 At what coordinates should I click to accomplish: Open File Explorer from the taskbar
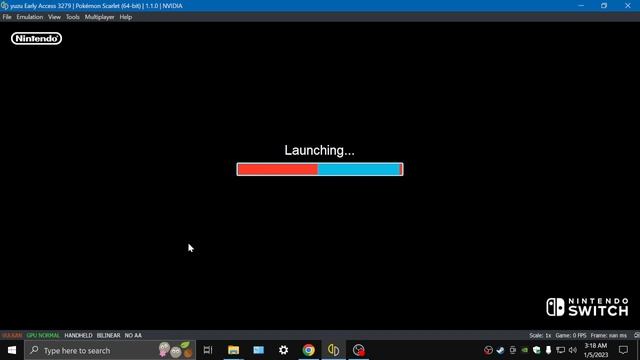point(233,350)
